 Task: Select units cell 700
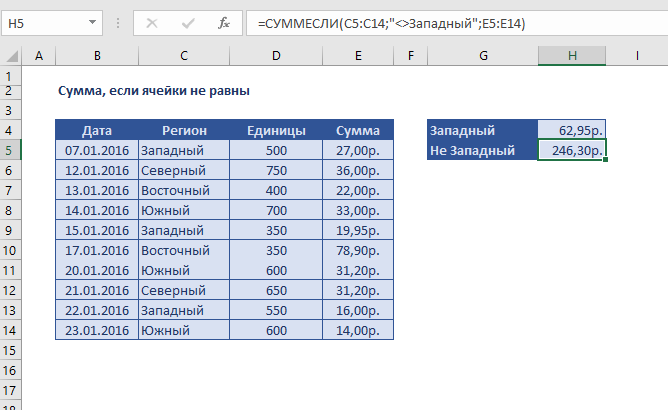276,211
